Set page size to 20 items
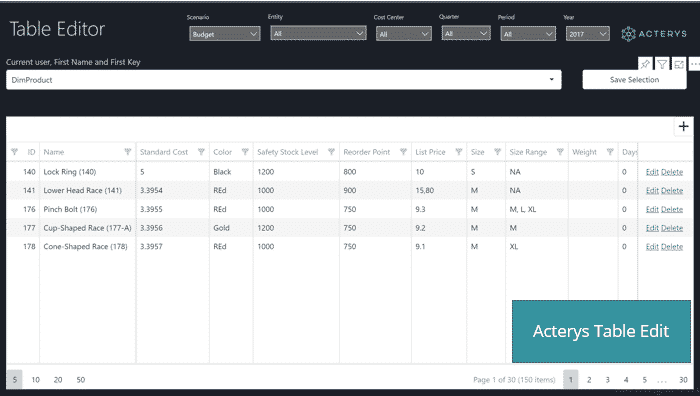700x396 pixels. (x=58, y=379)
